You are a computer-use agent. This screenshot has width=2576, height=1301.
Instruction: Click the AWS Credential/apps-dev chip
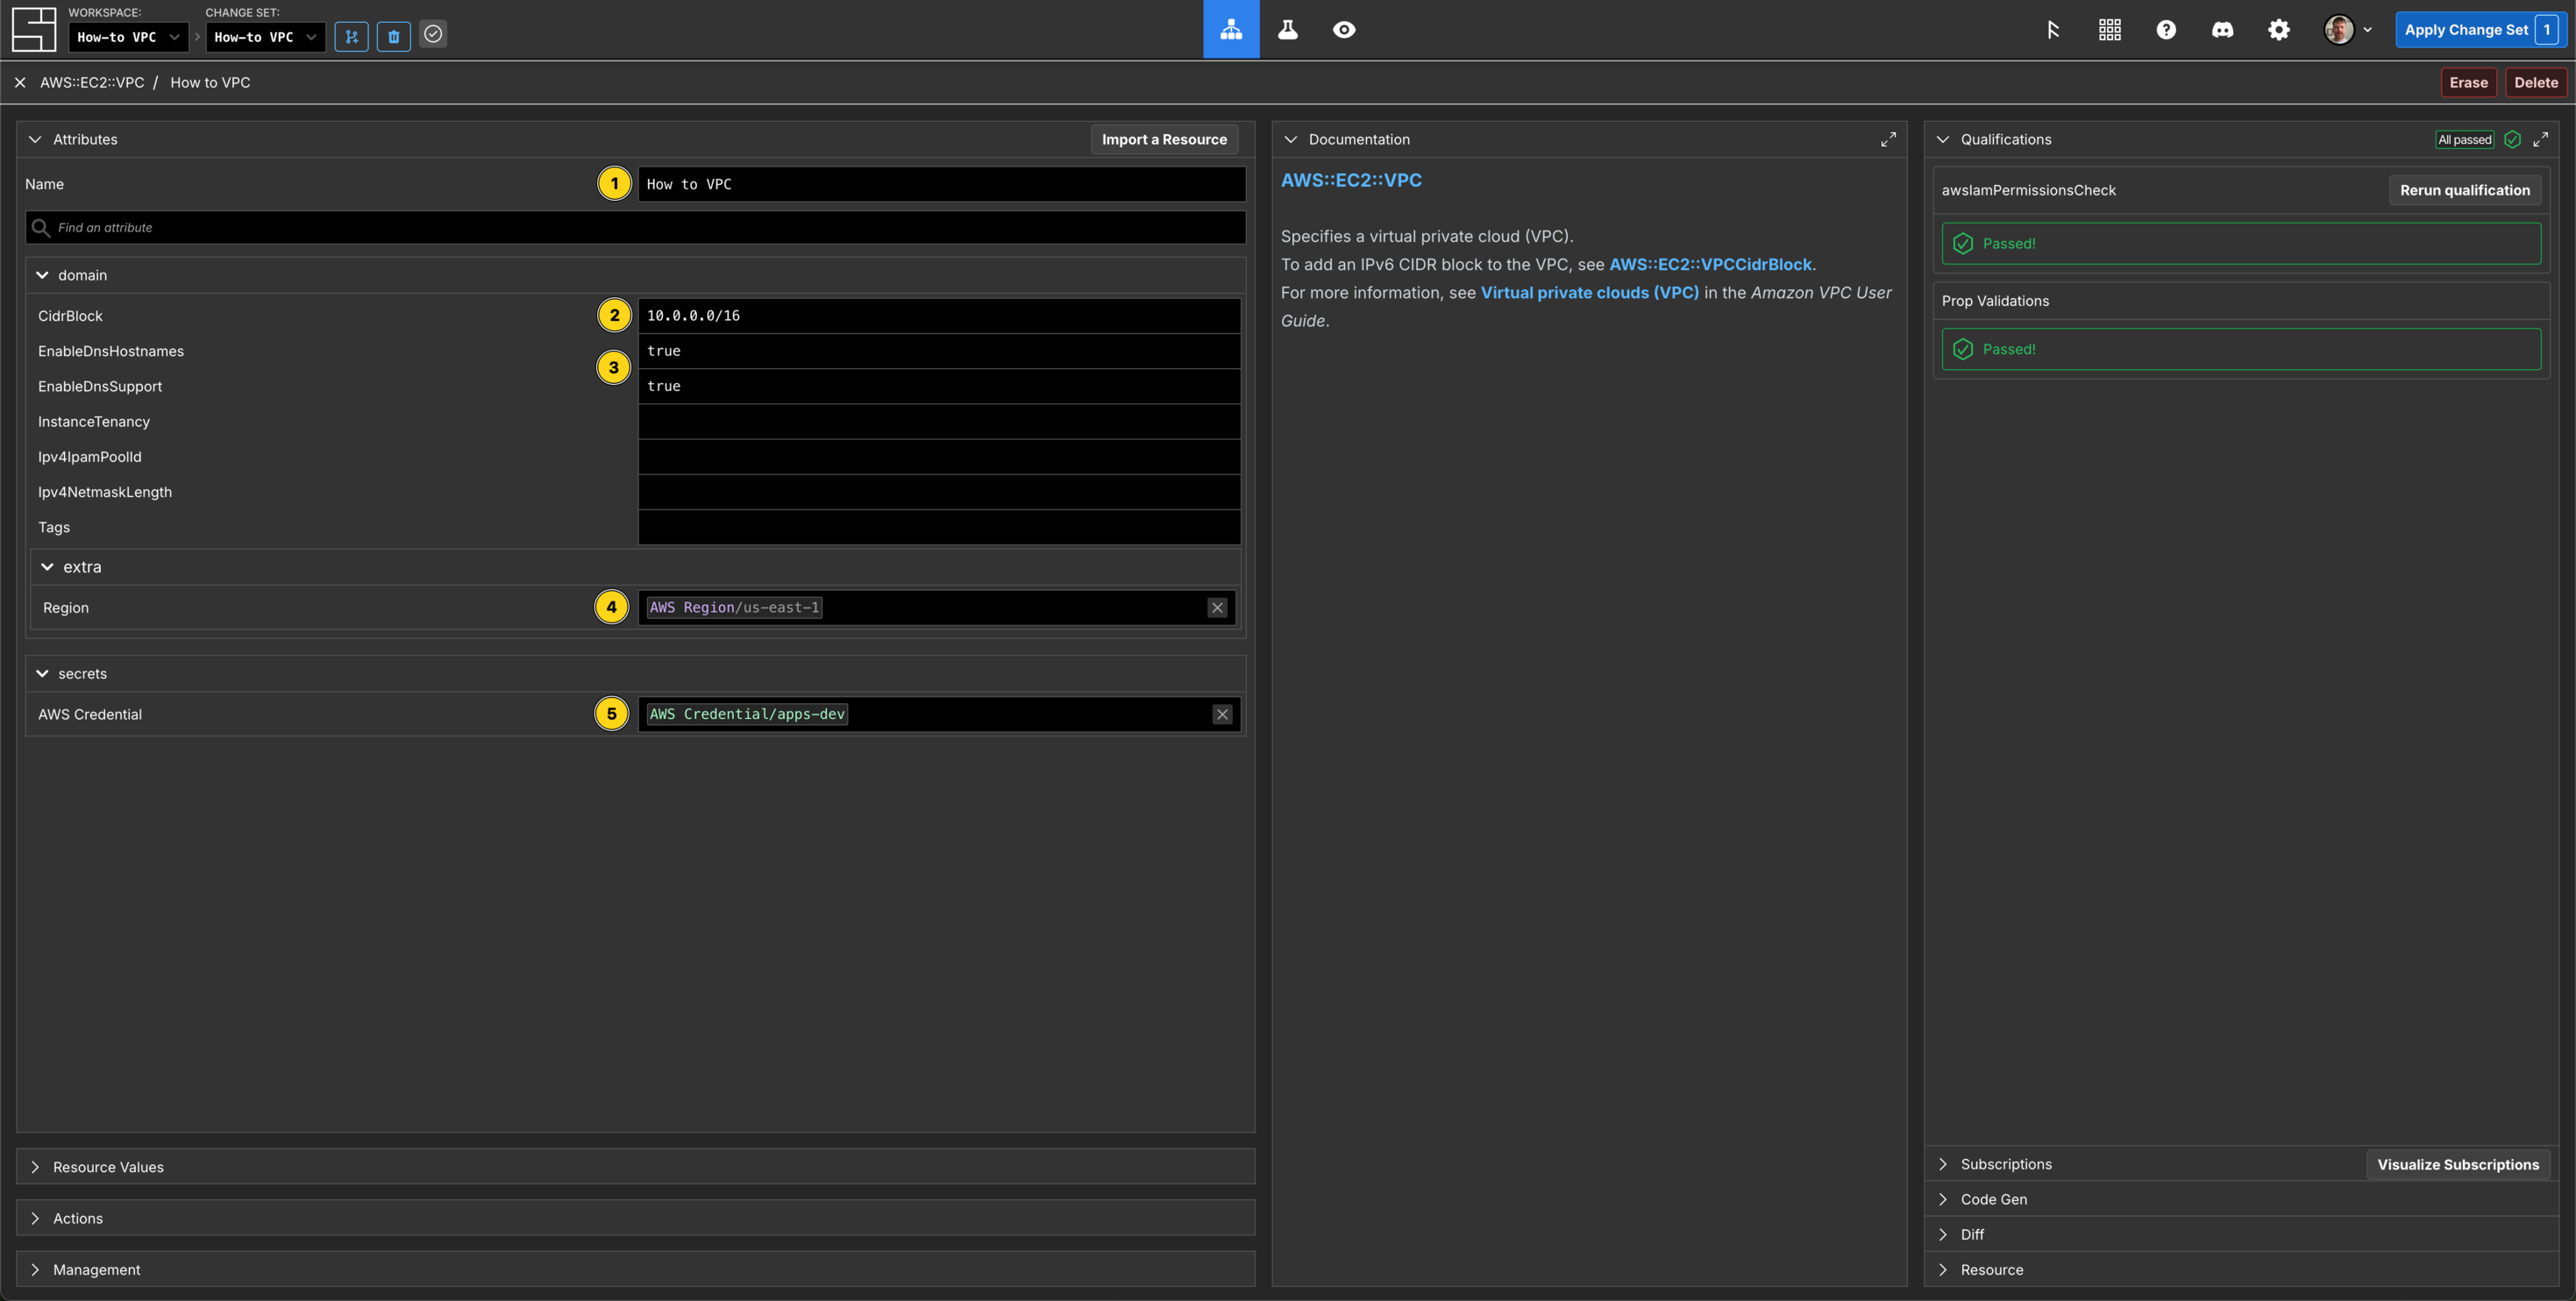[747, 714]
